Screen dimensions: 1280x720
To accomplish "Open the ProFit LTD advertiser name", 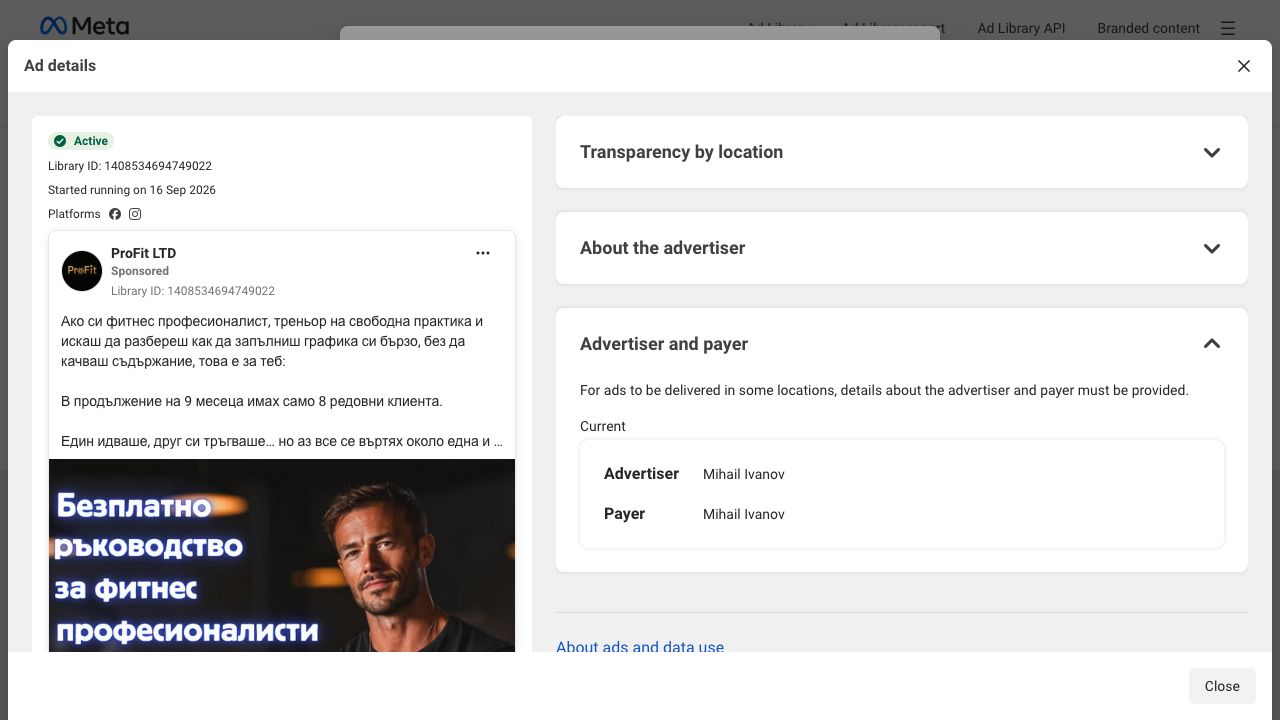I will 143,253.
